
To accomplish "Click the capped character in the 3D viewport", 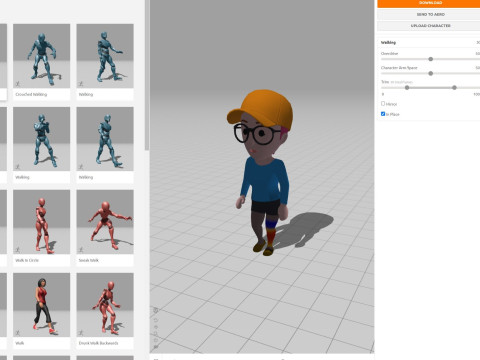I will point(263,172).
